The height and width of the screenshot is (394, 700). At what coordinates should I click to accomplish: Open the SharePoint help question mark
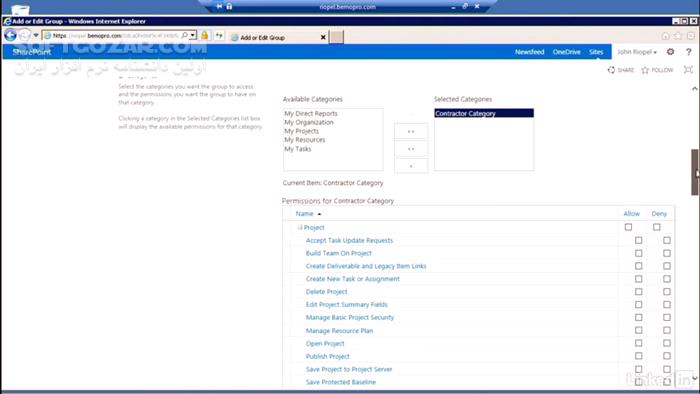(x=688, y=52)
